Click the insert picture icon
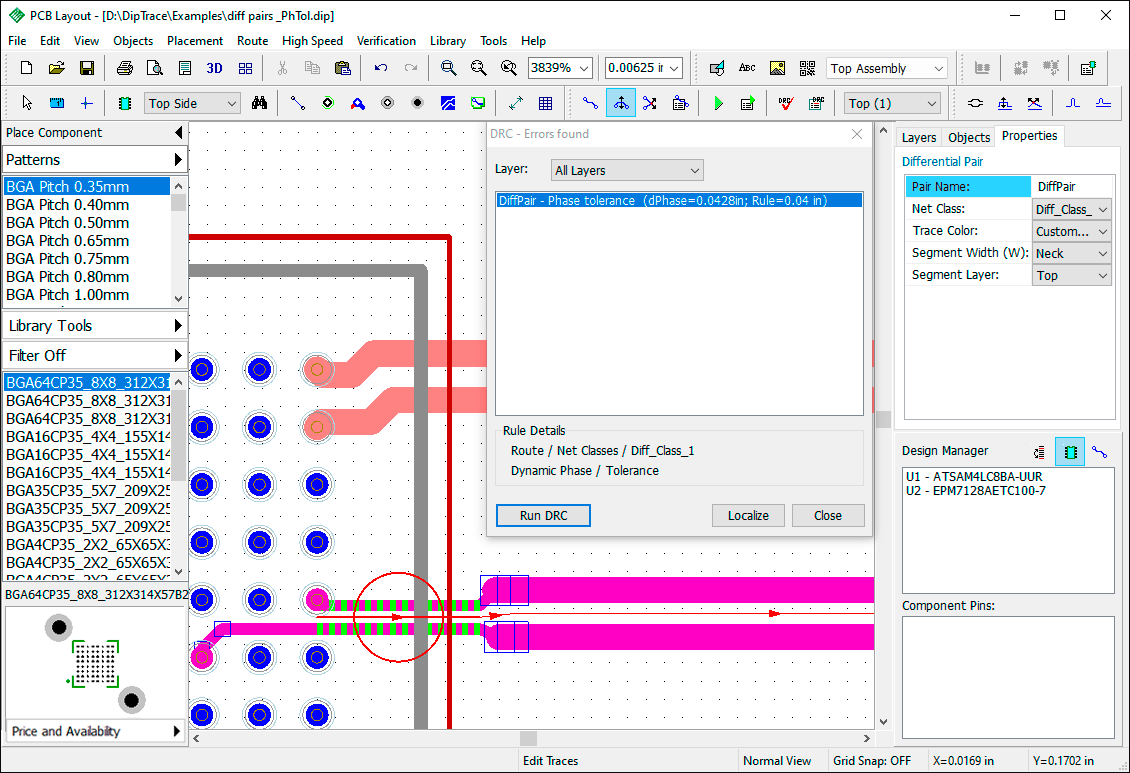The image size is (1130, 773). click(x=777, y=68)
